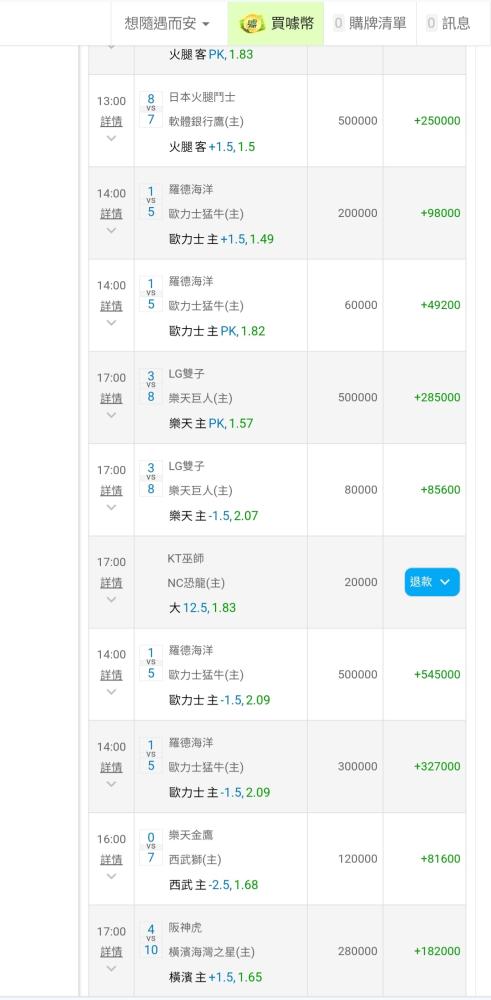Image resolution: width=491 pixels, height=1000 pixels.
Task: Click the blue 退款 dropdown button
Action: [432, 582]
